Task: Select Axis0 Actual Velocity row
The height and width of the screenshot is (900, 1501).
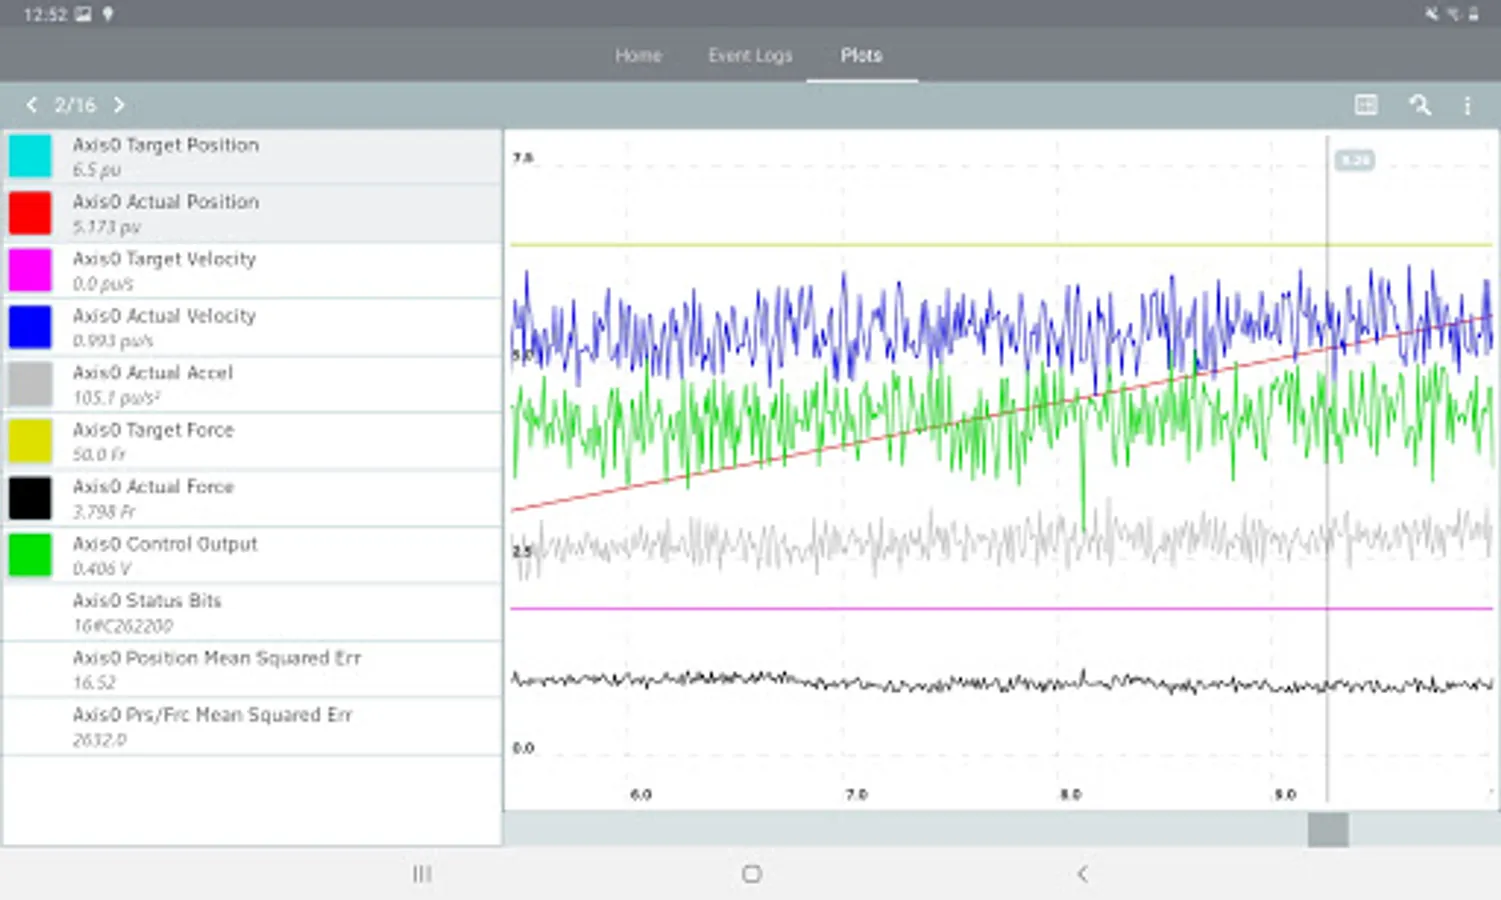Action: pyautogui.click(x=252, y=328)
